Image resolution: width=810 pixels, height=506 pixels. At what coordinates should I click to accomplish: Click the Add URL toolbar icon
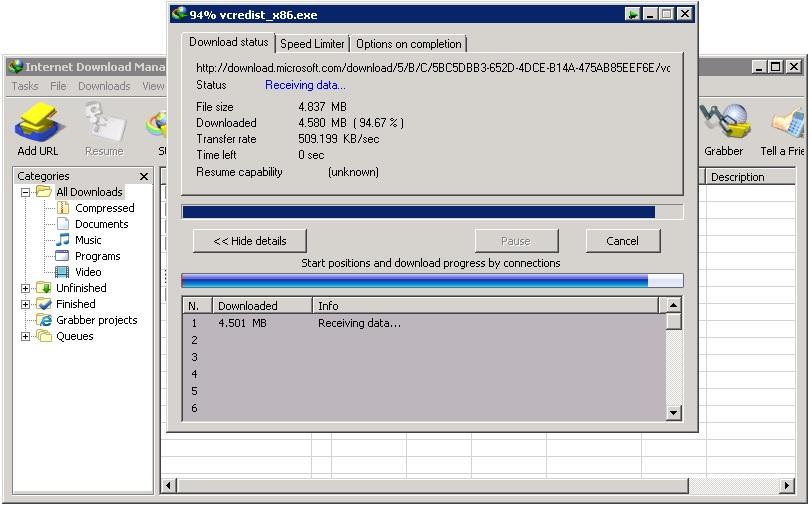(38, 123)
